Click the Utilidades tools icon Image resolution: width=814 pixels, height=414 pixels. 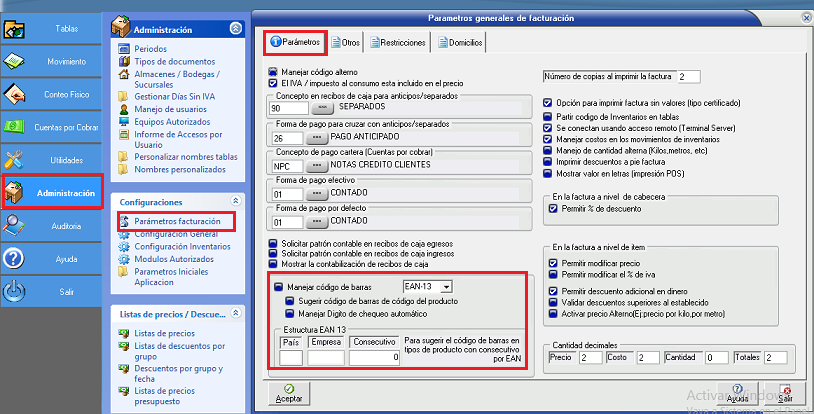16,160
